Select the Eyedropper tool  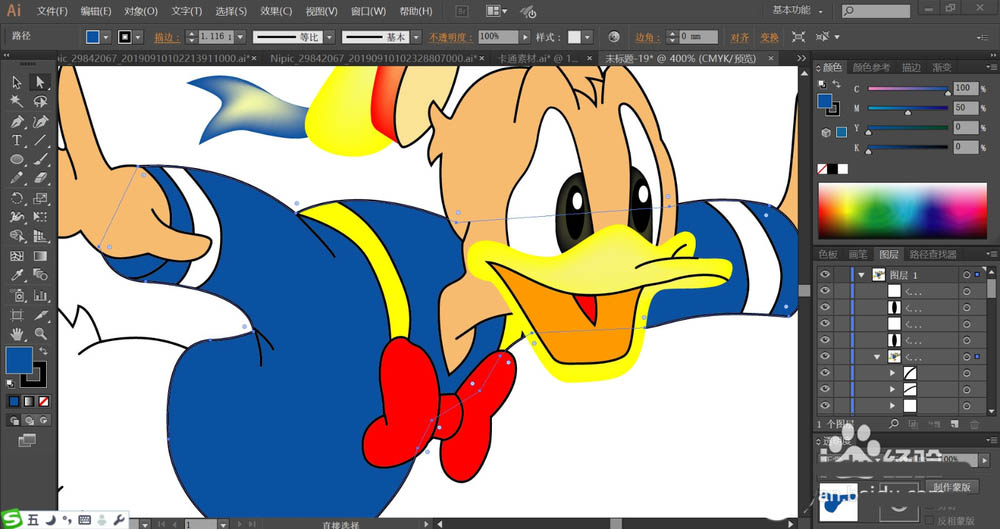(x=17, y=275)
